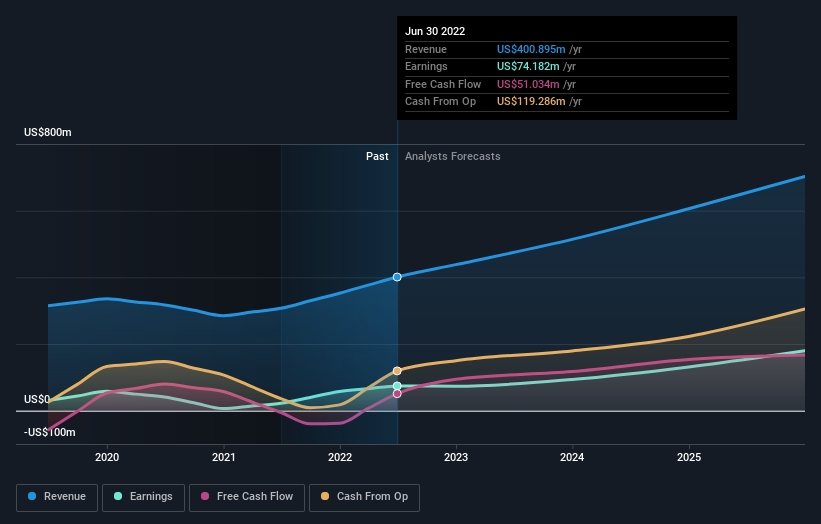This screenshot has width=821, height=524.
Task: Click the US$0 y-axis label
Action: (x=37, y=399)
